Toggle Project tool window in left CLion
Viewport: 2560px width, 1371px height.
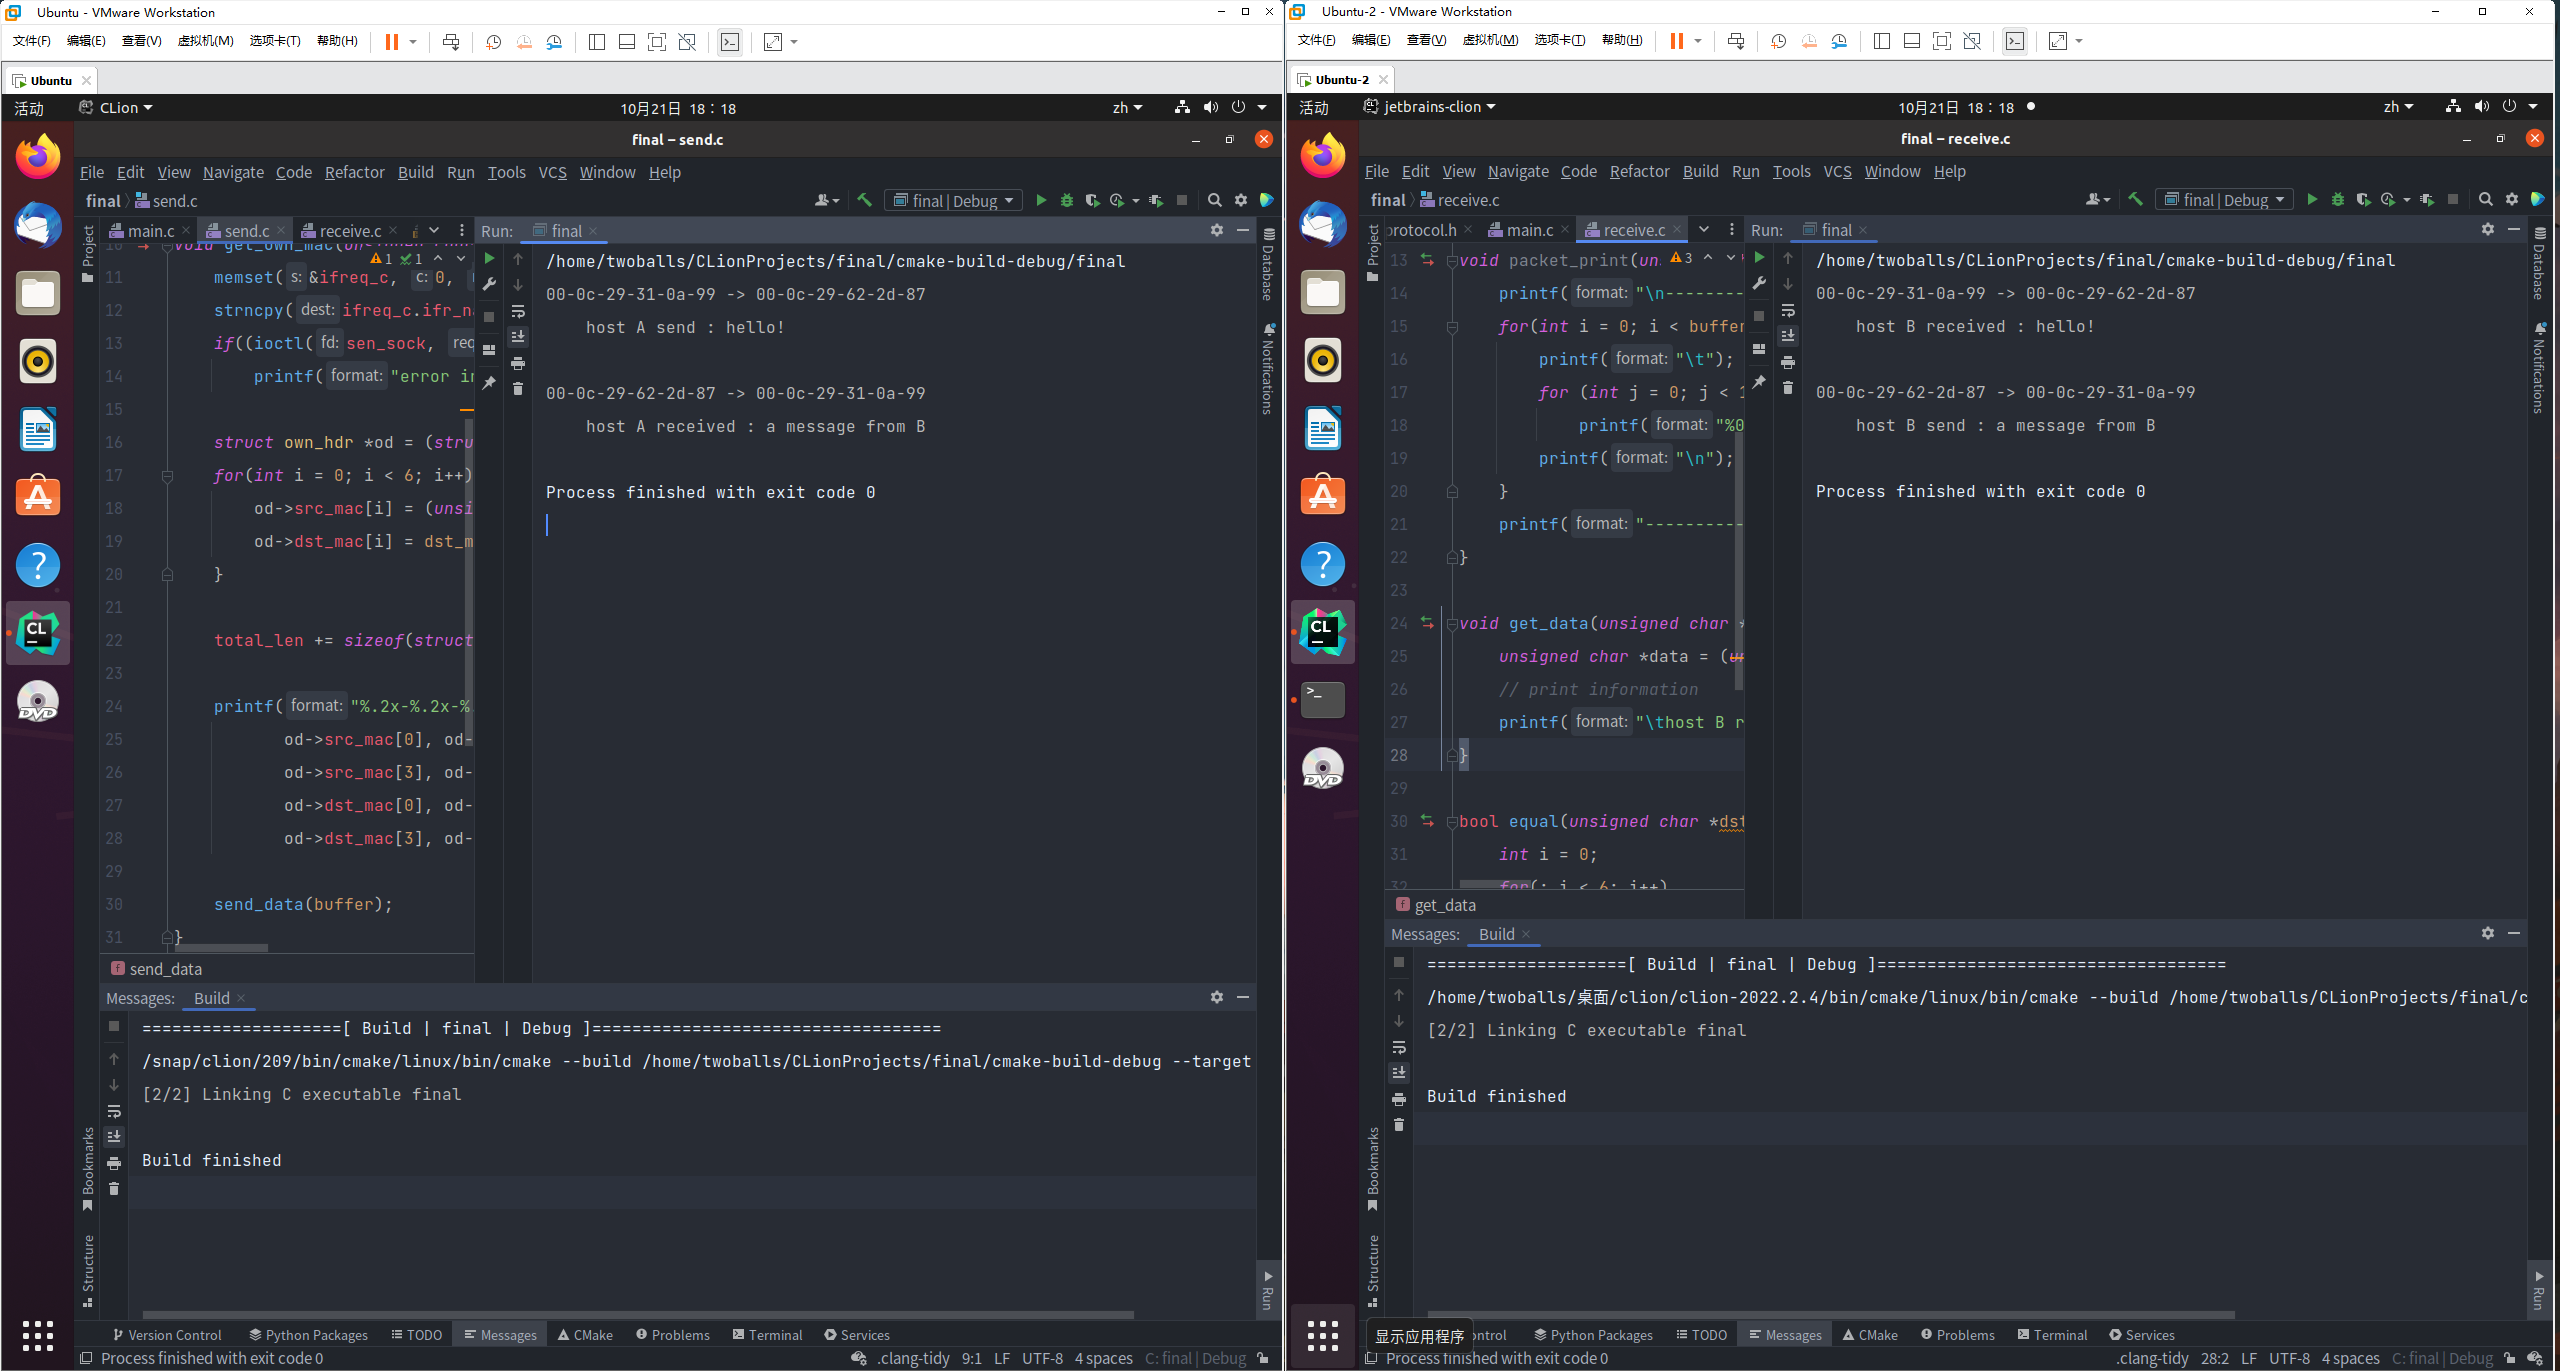click(88, 253)
